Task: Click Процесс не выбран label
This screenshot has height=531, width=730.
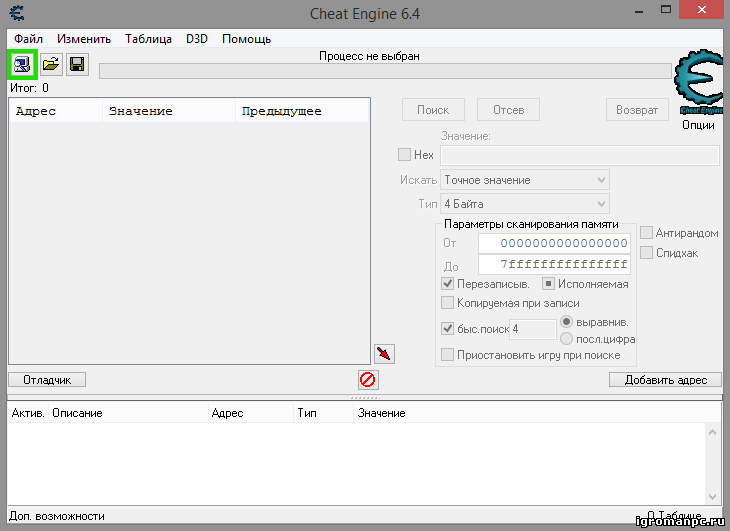Action: click(369, 56)
